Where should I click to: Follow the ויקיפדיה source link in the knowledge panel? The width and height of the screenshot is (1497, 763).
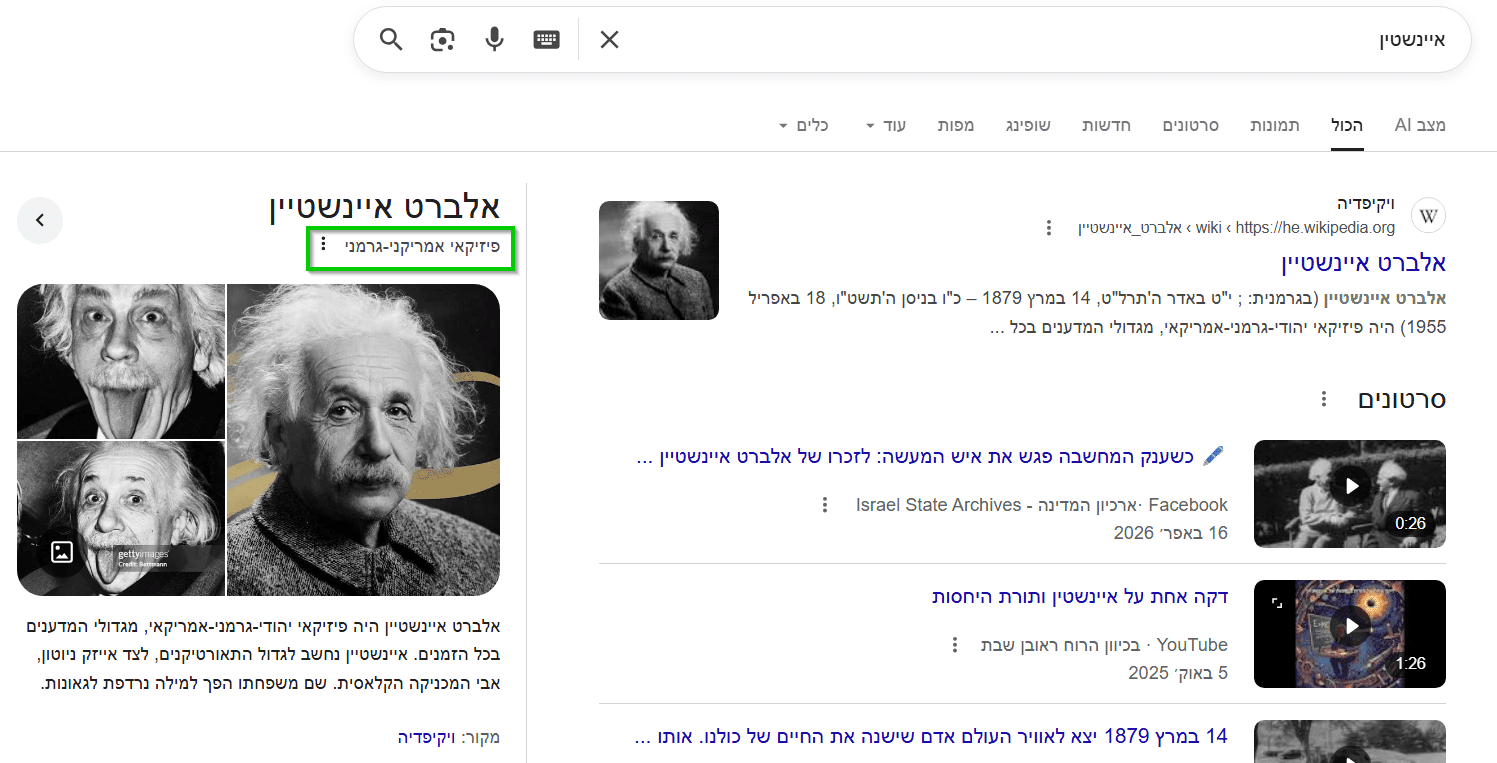[427, 738]
